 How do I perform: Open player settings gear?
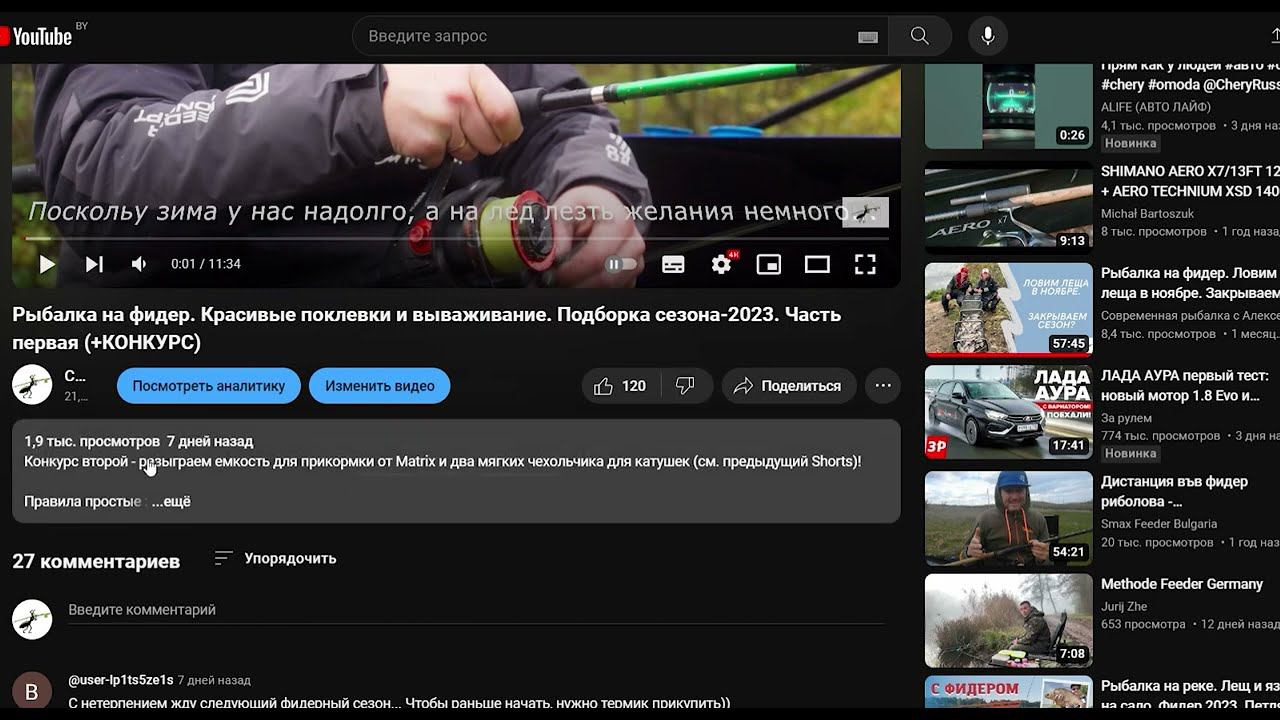(x=721, y=264)
